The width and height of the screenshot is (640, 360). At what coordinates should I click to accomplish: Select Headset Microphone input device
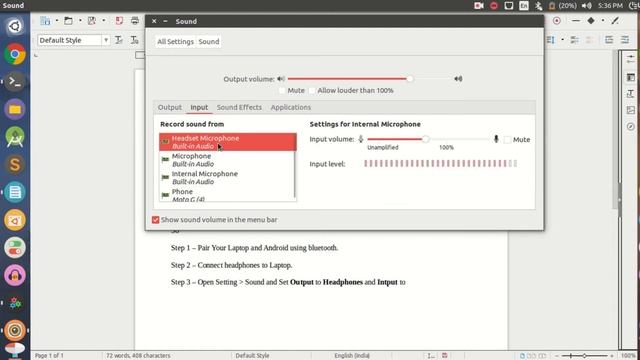click(x=228, y=142)
